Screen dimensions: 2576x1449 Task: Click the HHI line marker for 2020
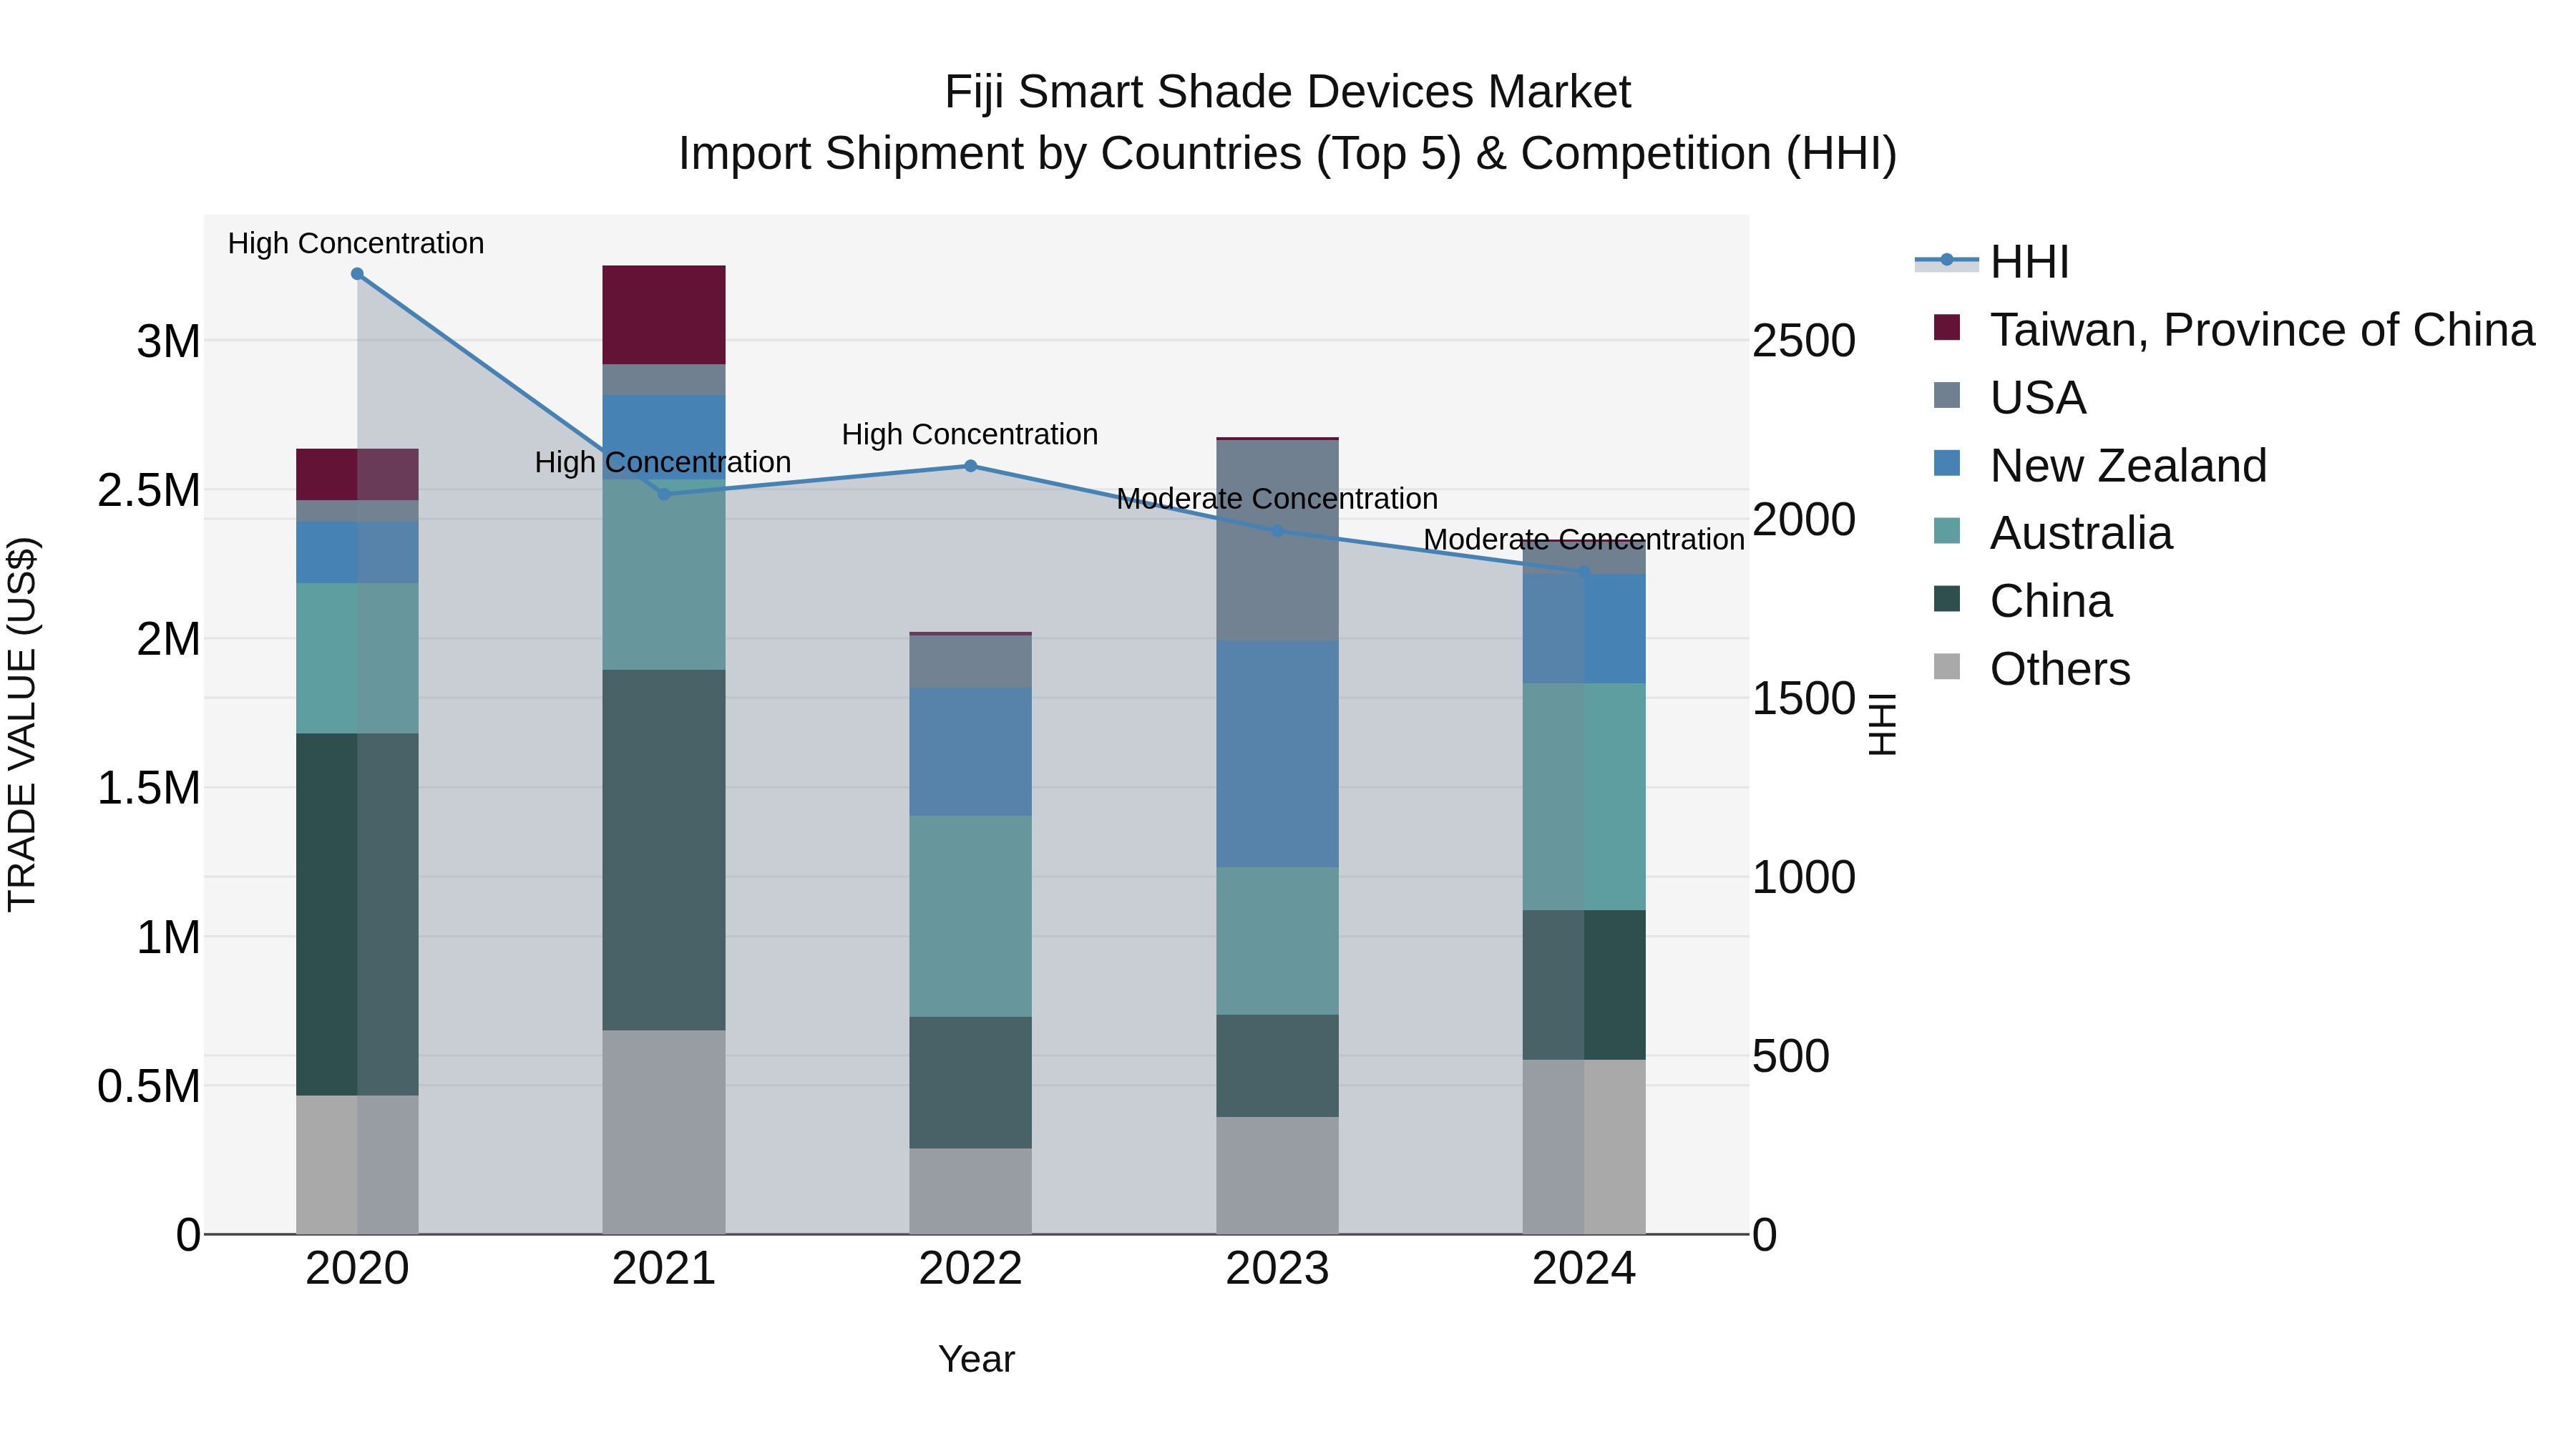pyautogui.click(x=357, y=274)
